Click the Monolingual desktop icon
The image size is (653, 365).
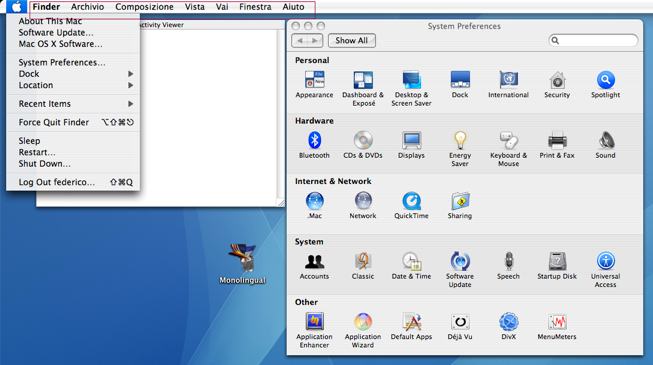pos(242,264)
